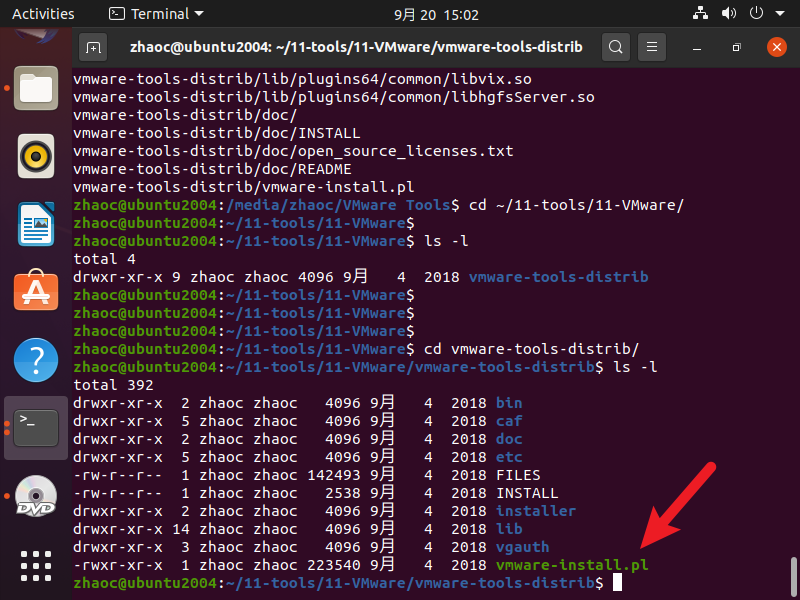Click the doc directory name in listing

click(x=509, y=439)
